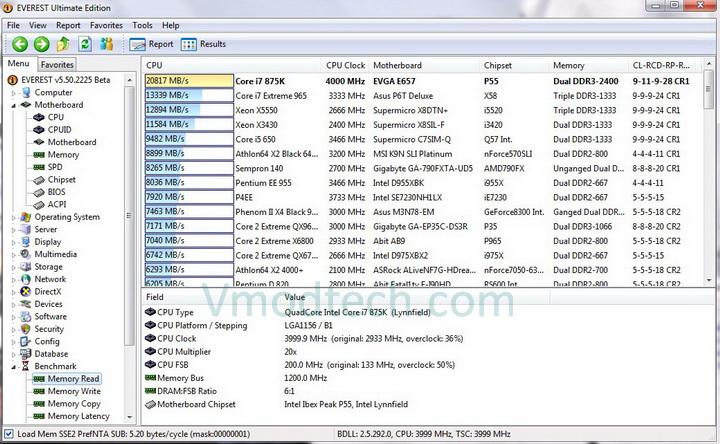Open the Favorites menu in menu bar
This screenshot has width=720, height=444.
(106, 25)
